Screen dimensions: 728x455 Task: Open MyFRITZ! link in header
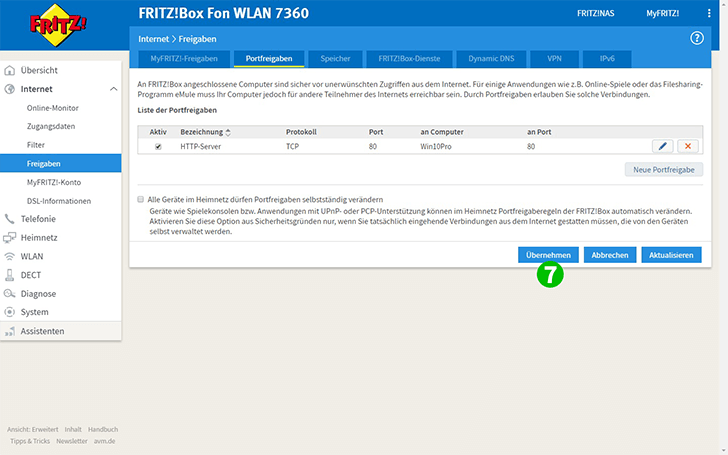663,13
